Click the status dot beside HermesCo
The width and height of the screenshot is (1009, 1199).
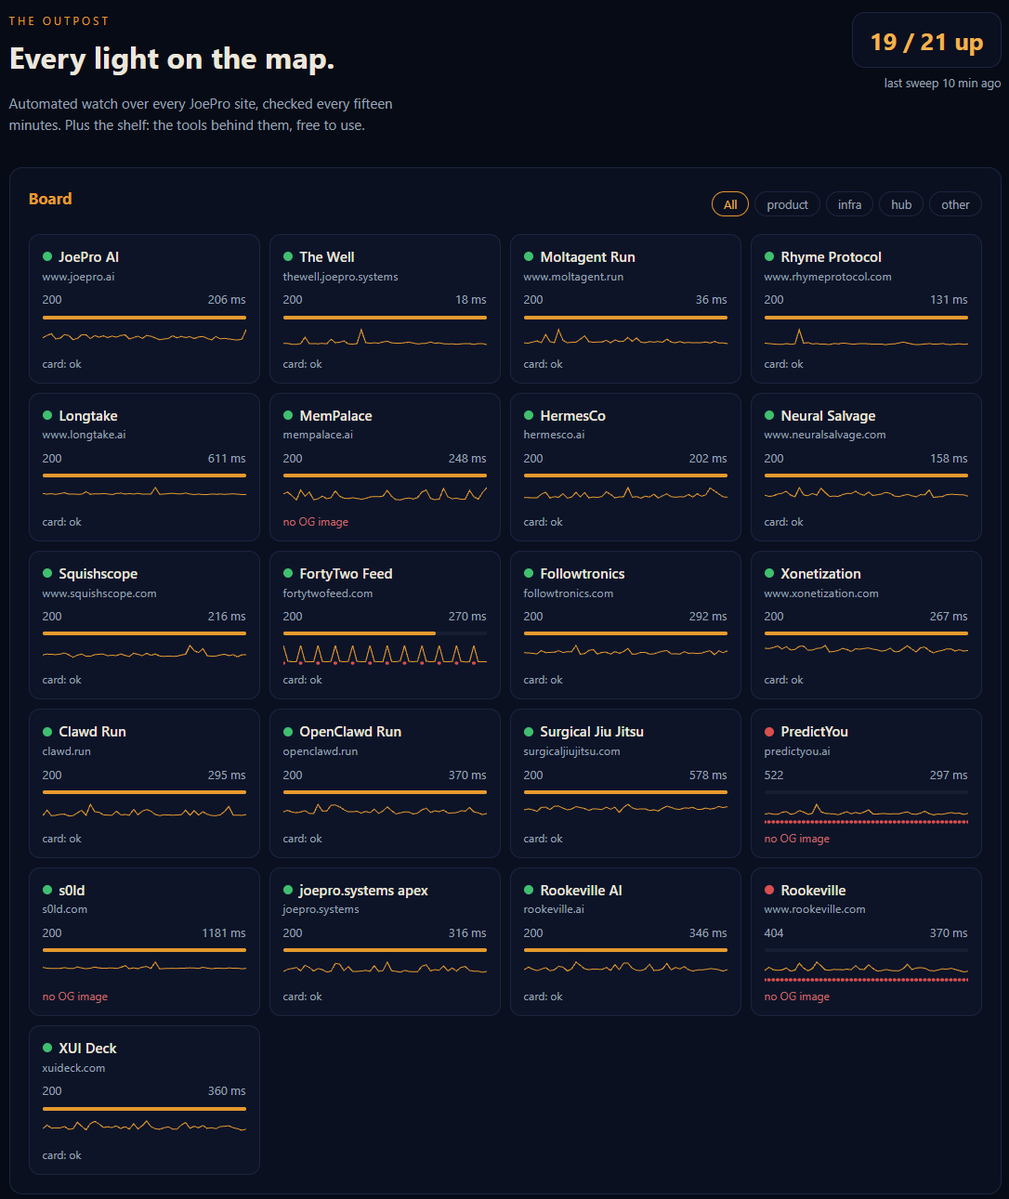click(x=528, y=415)
